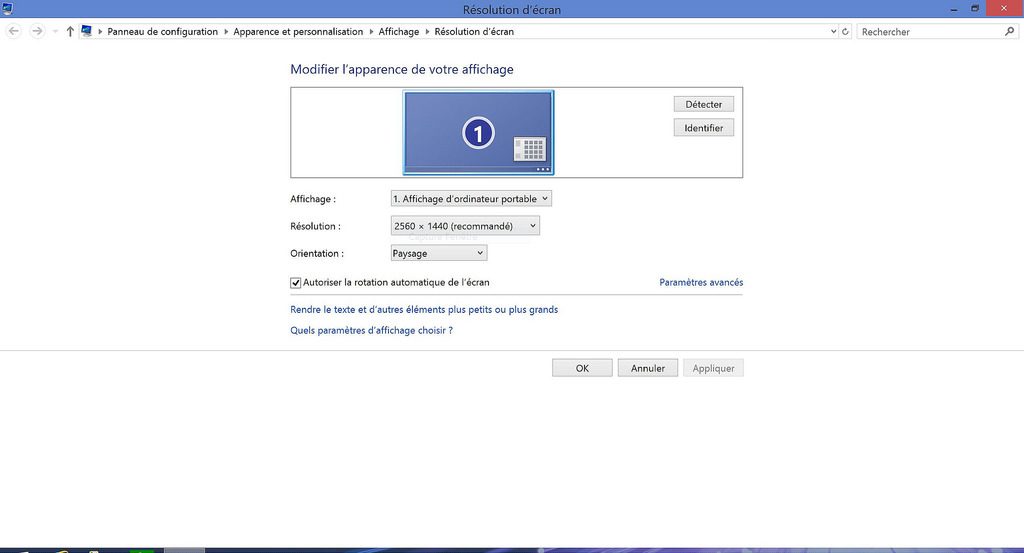This screenshot has width=1024, height=553.
Task: Go to Apparence et personnalisation breadcrumb
Action: 298,32
